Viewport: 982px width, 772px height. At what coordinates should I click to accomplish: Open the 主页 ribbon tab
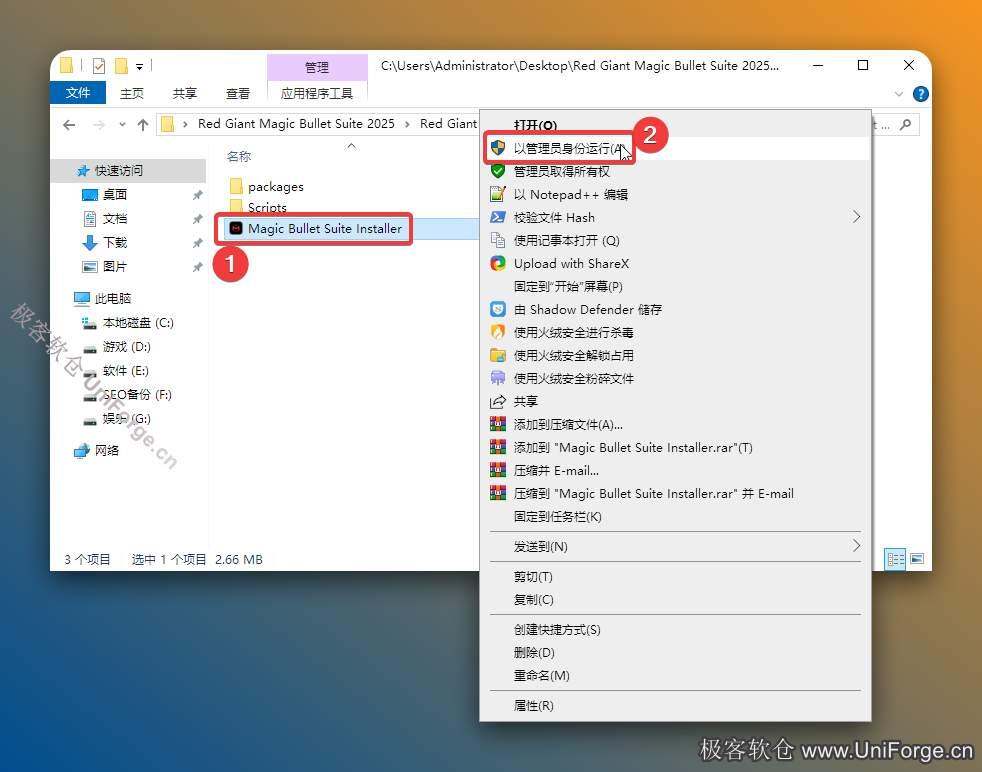click(x=132, y=93)
